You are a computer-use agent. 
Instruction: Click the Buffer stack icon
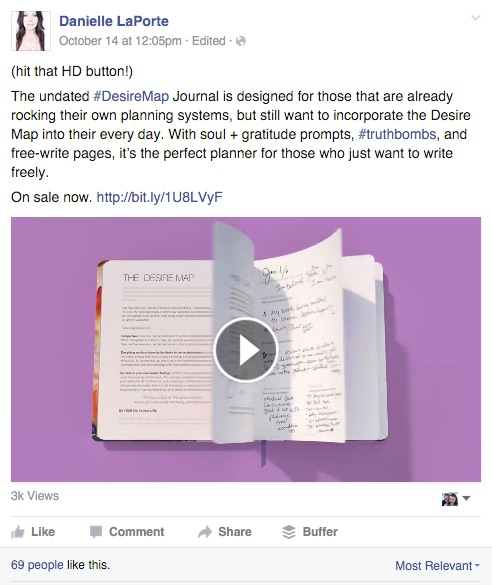(289, 532)
